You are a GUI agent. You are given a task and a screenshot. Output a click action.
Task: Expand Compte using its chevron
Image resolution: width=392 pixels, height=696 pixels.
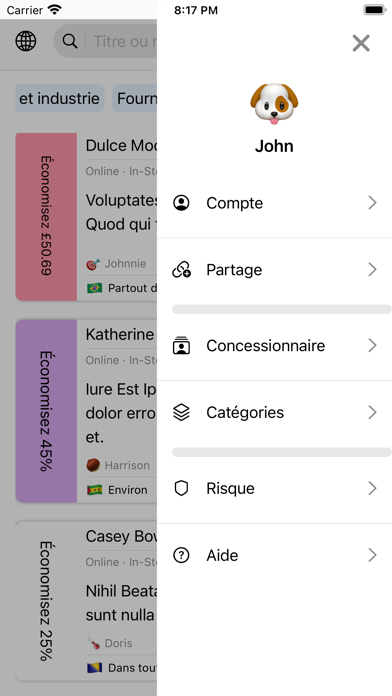[x=372, y=203]
